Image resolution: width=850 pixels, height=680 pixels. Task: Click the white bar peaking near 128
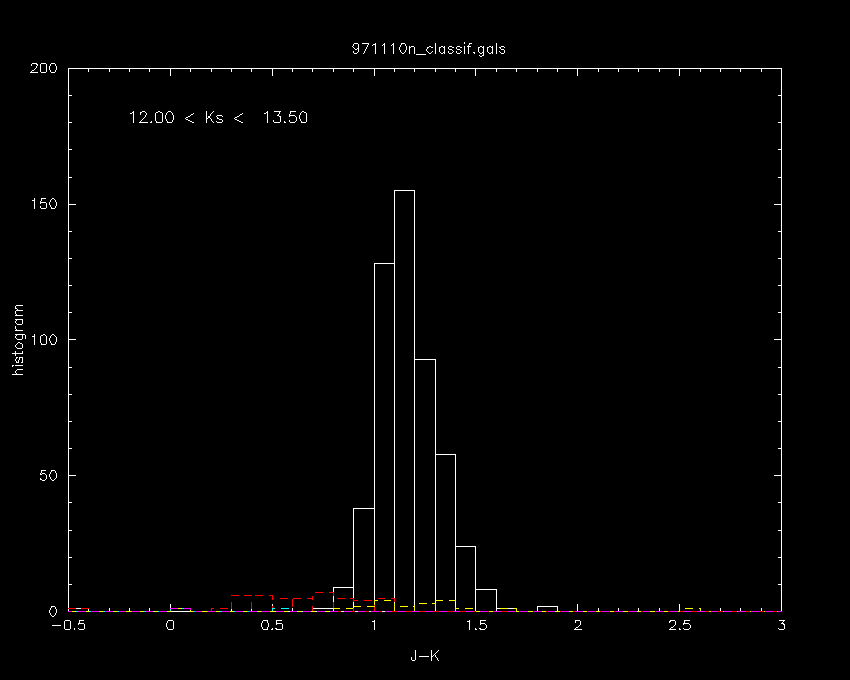click(384, 437)
